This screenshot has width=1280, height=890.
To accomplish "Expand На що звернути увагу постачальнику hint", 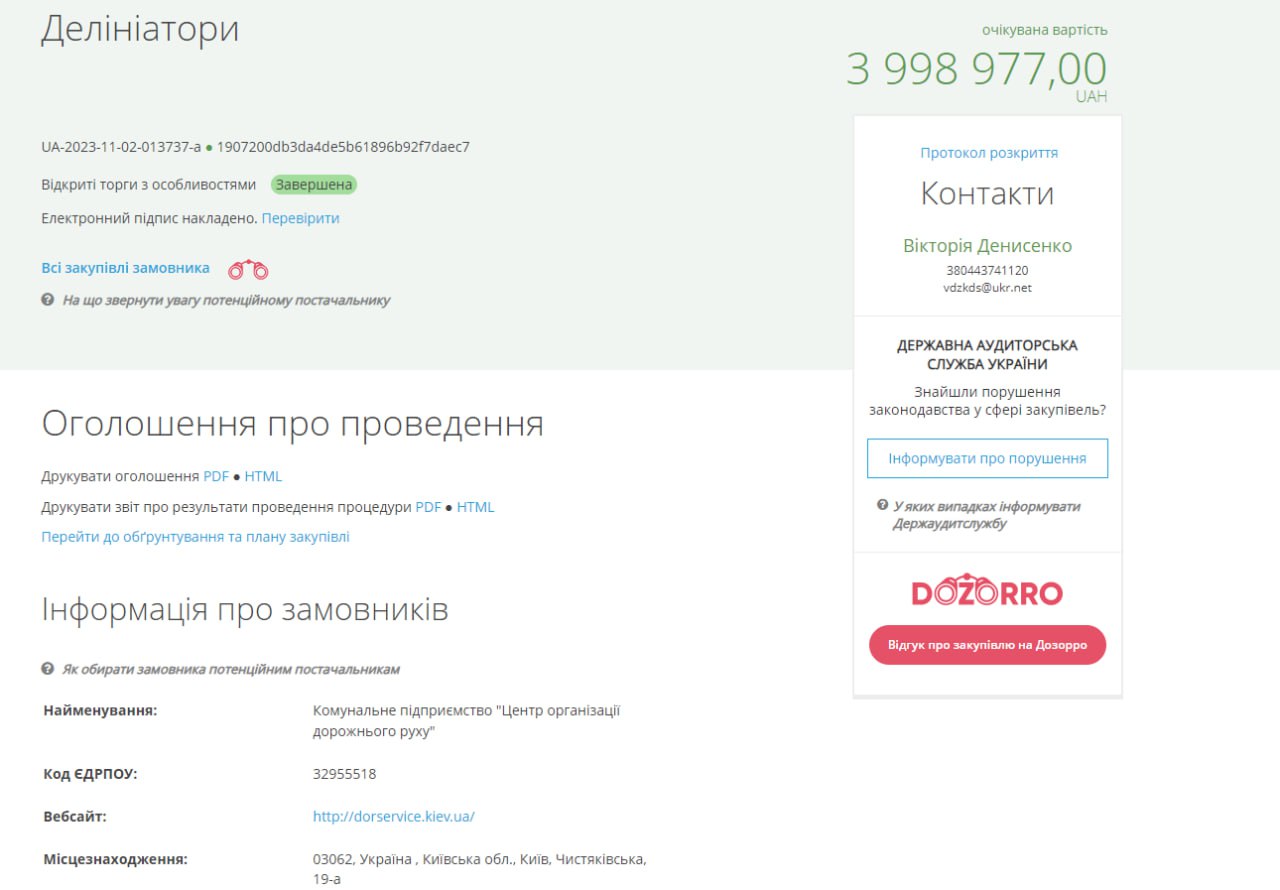I will [226, 300].
